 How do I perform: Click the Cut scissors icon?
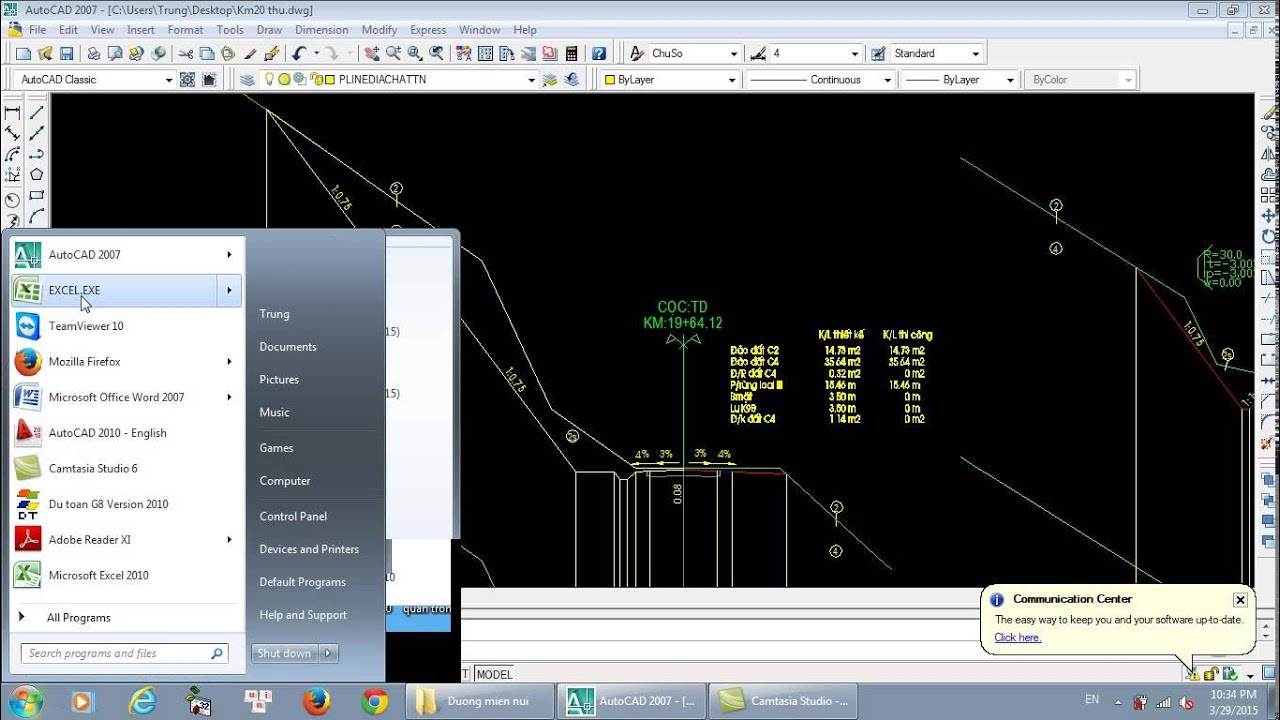[x=185, y=54]
